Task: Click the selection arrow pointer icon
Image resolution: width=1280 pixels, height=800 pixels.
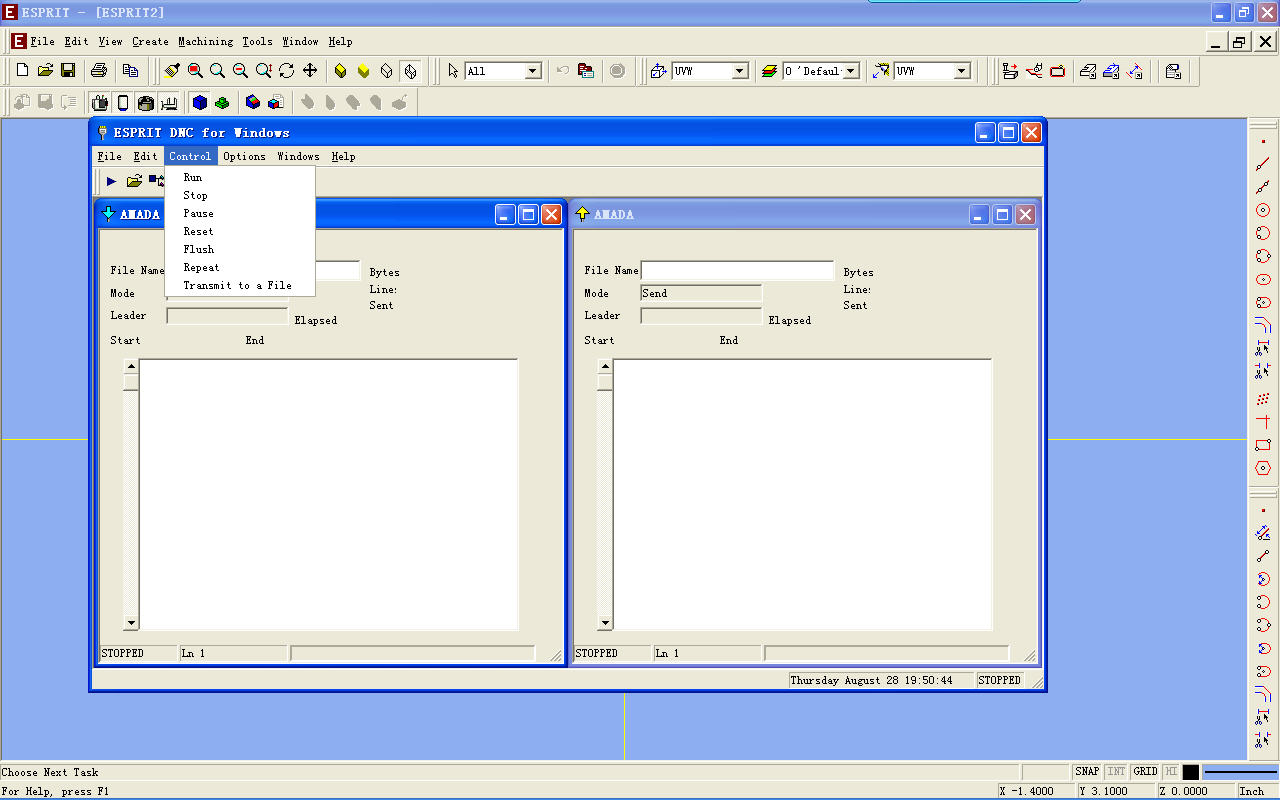Action: pyautogui.click(x=453, y=70)
